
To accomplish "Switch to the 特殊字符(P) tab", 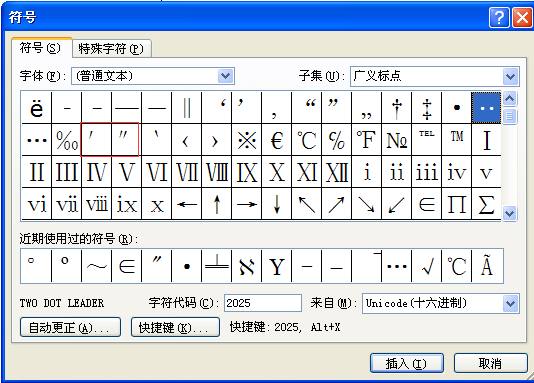I will pos(111,49).
